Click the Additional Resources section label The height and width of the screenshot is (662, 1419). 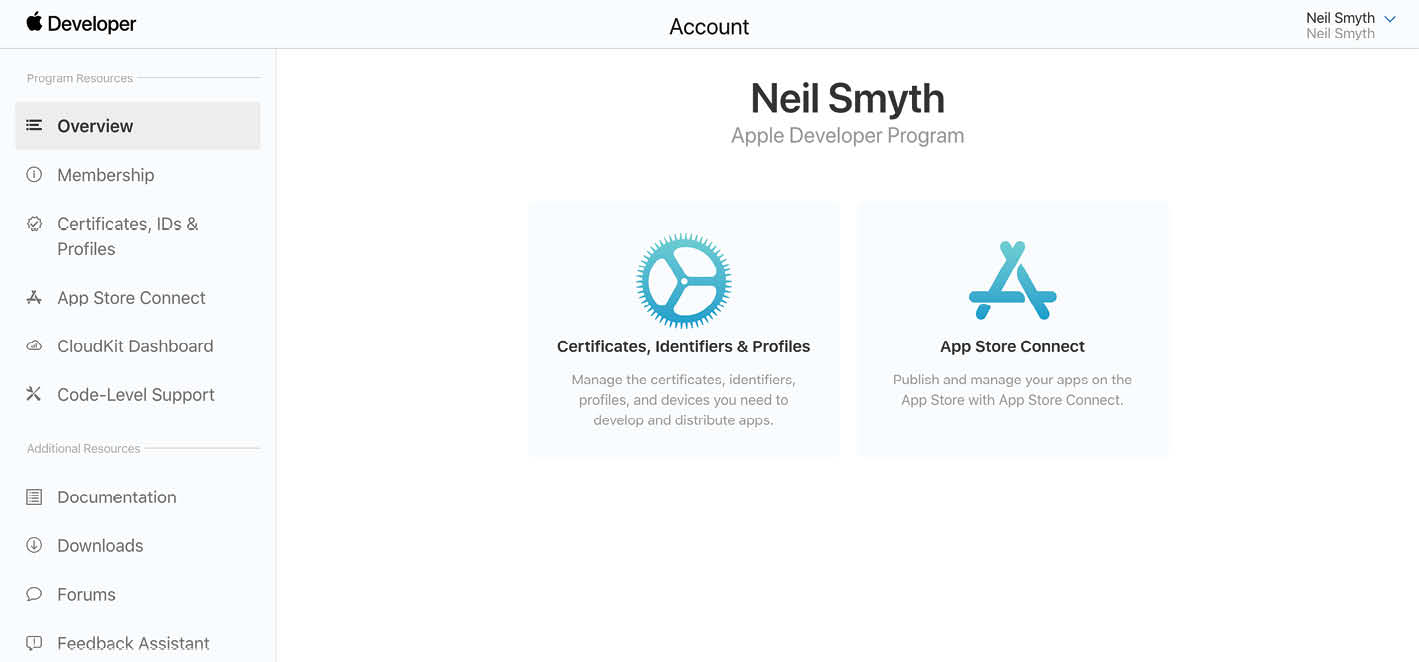tap(84, 449)
